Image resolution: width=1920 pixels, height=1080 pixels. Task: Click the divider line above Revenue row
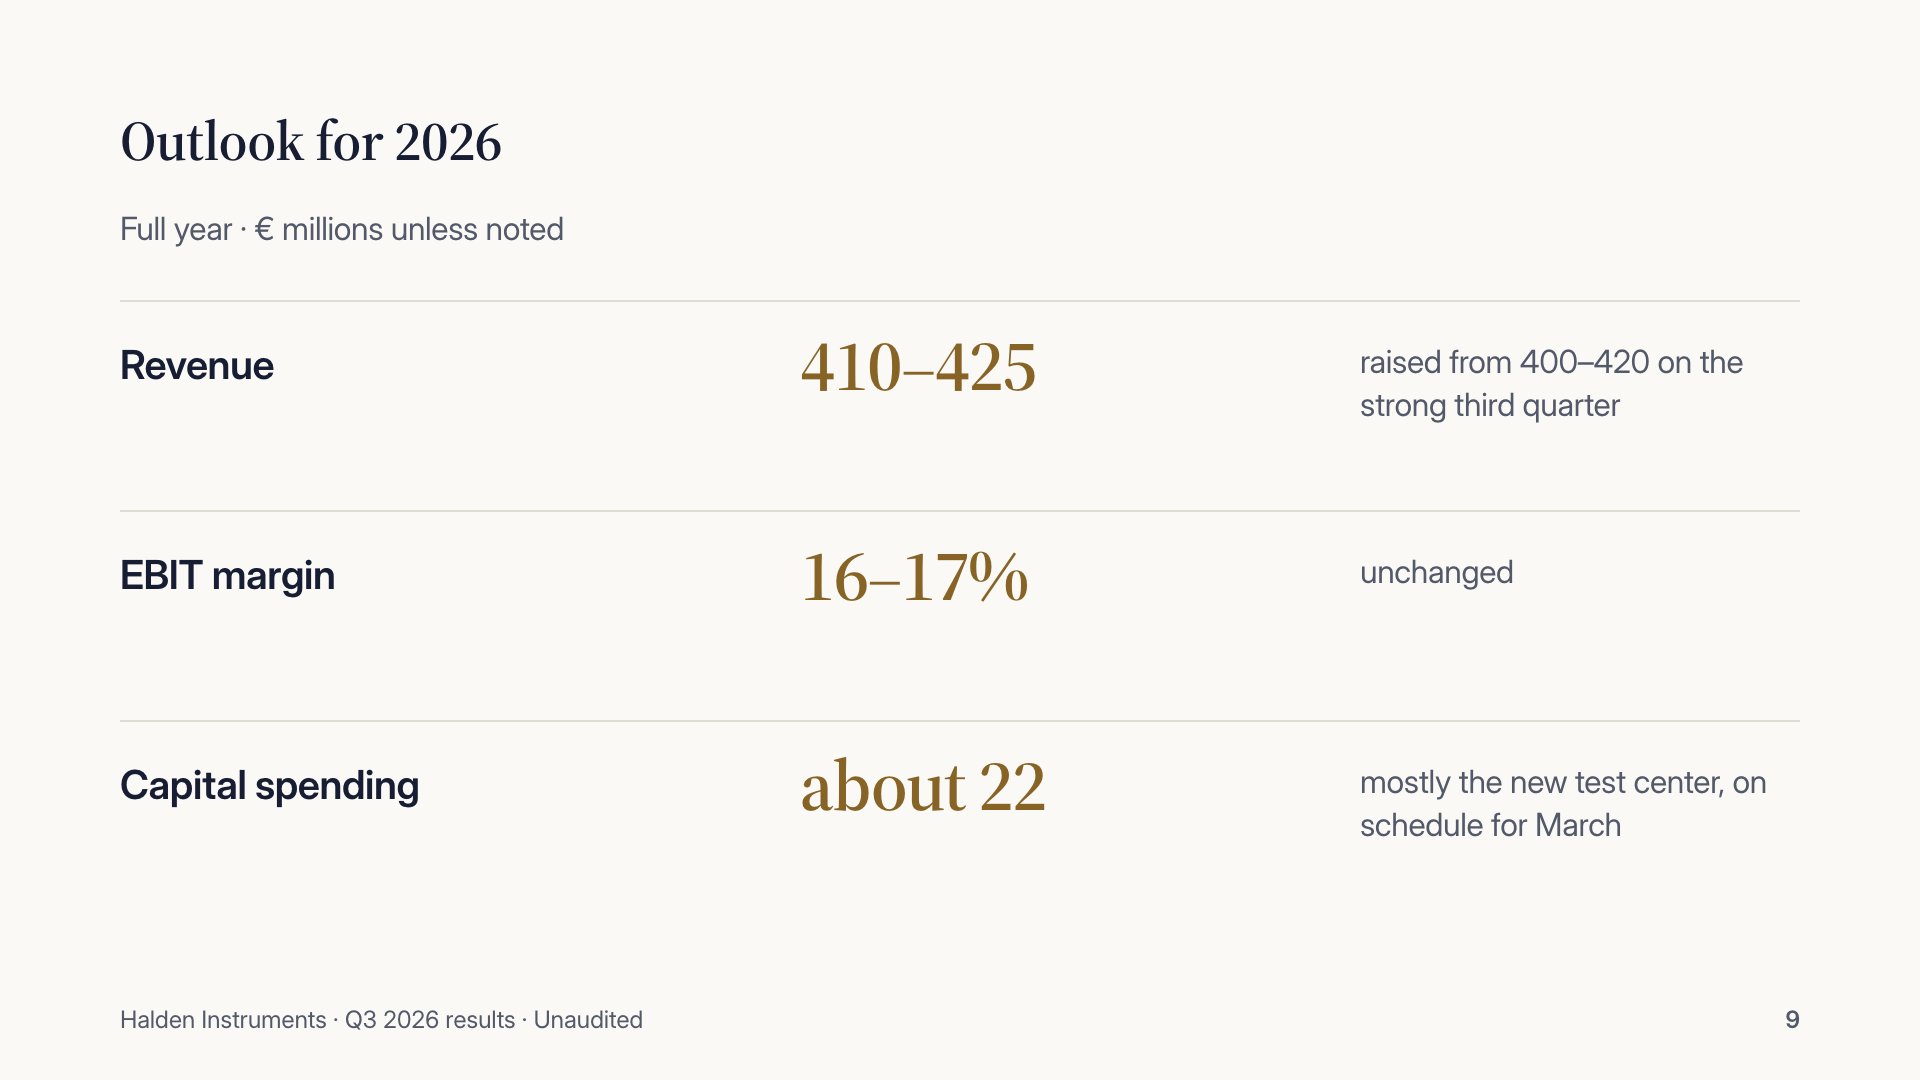click(960, 301)
